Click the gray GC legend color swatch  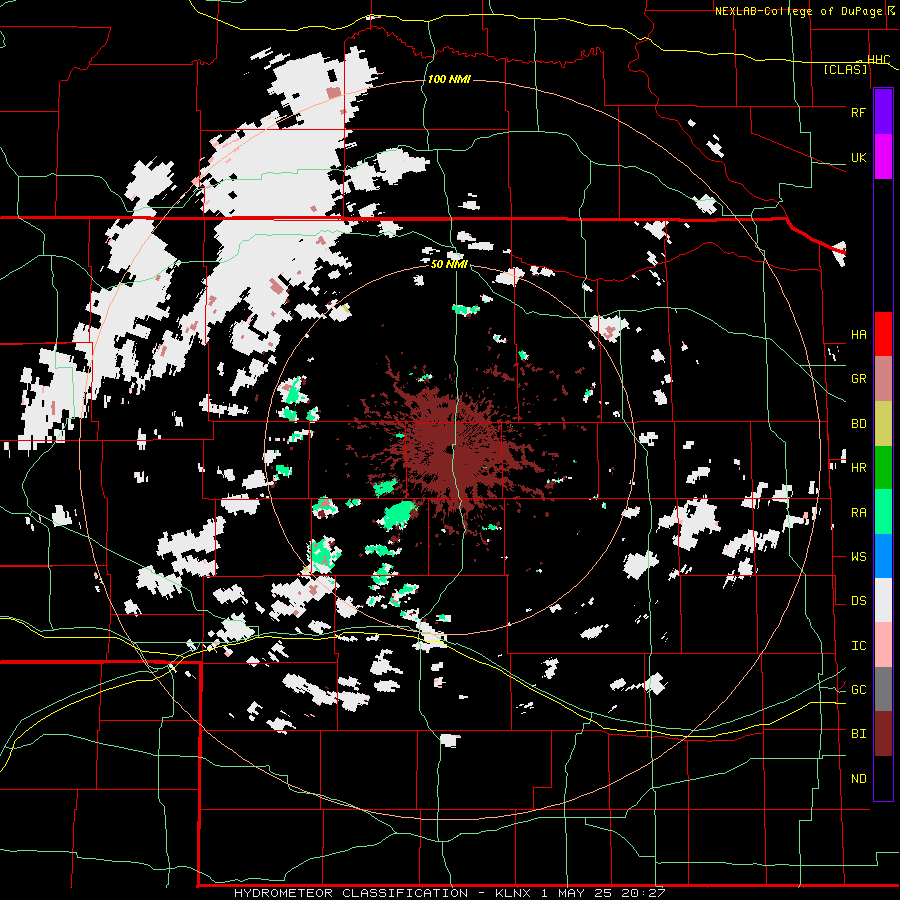click(x=883, y=689)
